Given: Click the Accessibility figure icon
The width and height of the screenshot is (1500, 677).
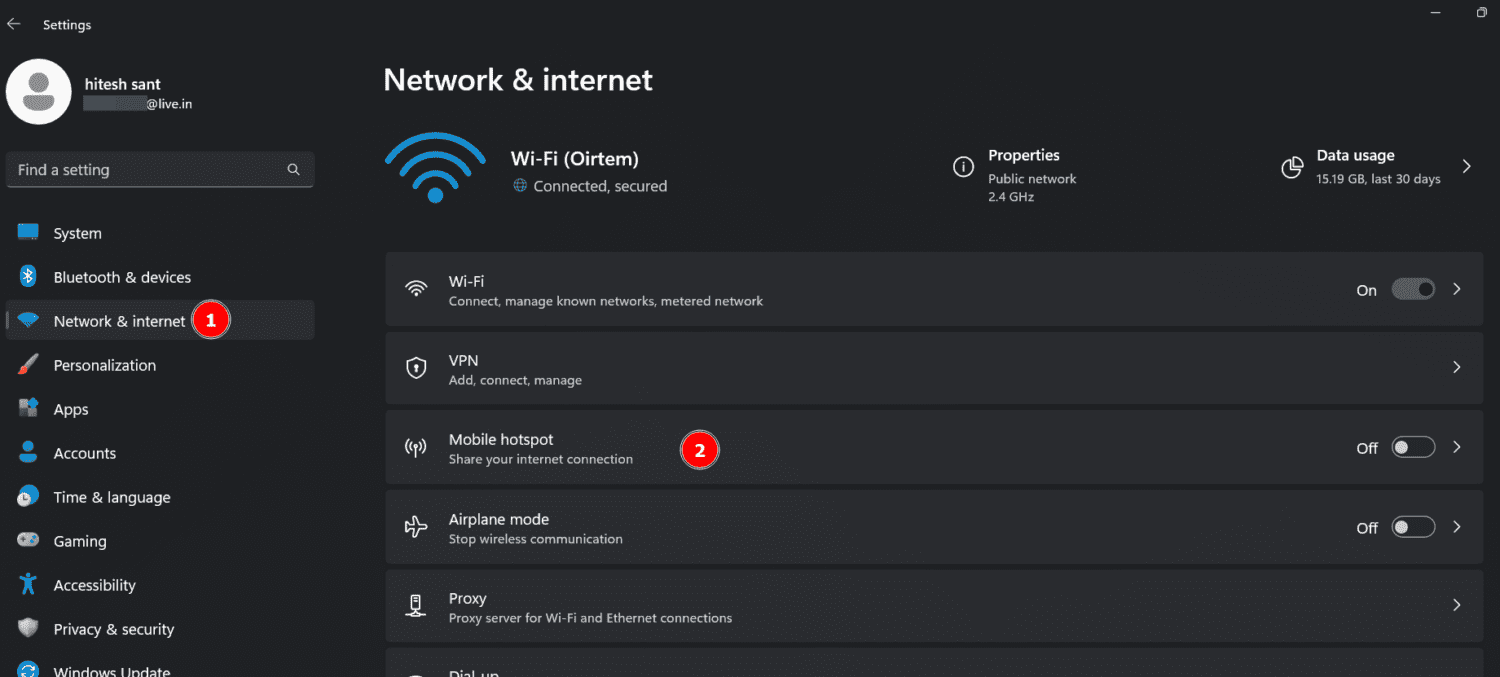Looking at the screenshot, I should (29, 585).
